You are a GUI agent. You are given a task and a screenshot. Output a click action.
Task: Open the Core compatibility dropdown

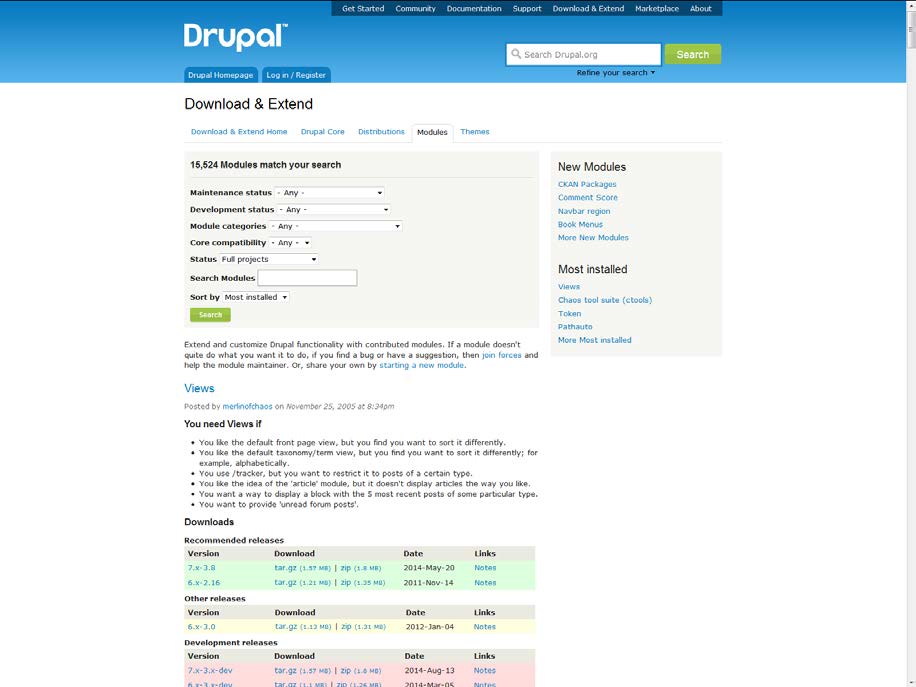pos(290,242)
